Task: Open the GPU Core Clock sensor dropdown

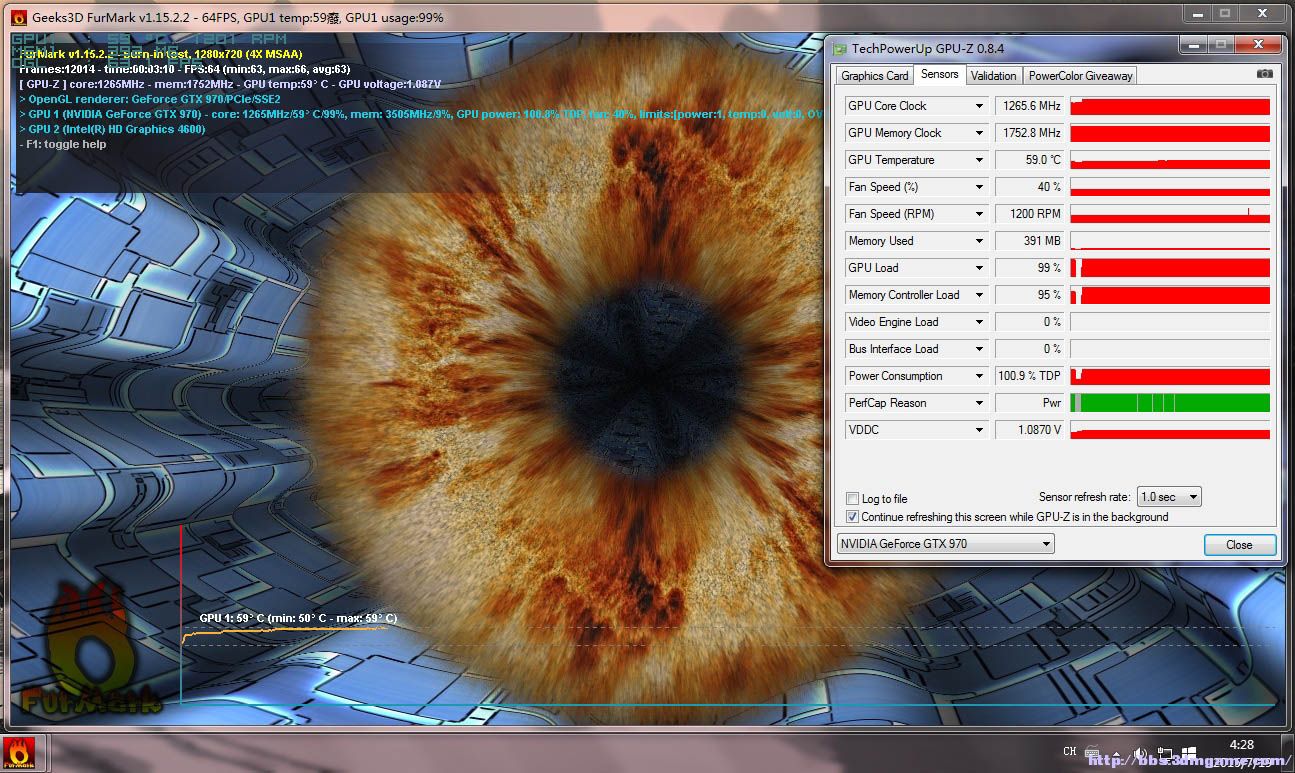Action: [x=979, y=106]
